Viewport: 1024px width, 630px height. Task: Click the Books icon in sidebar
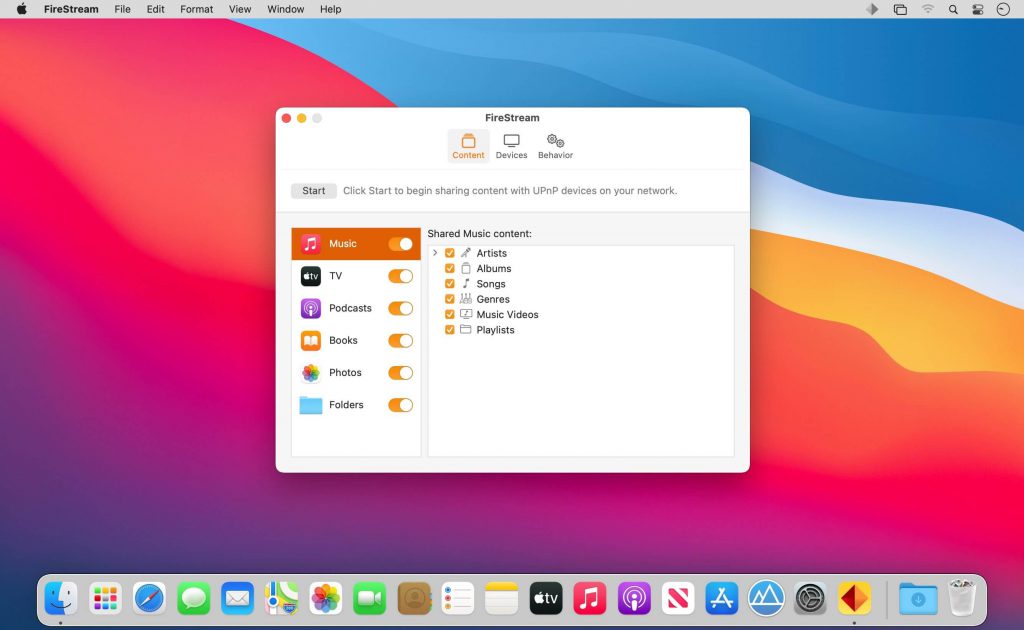(311, 340)
